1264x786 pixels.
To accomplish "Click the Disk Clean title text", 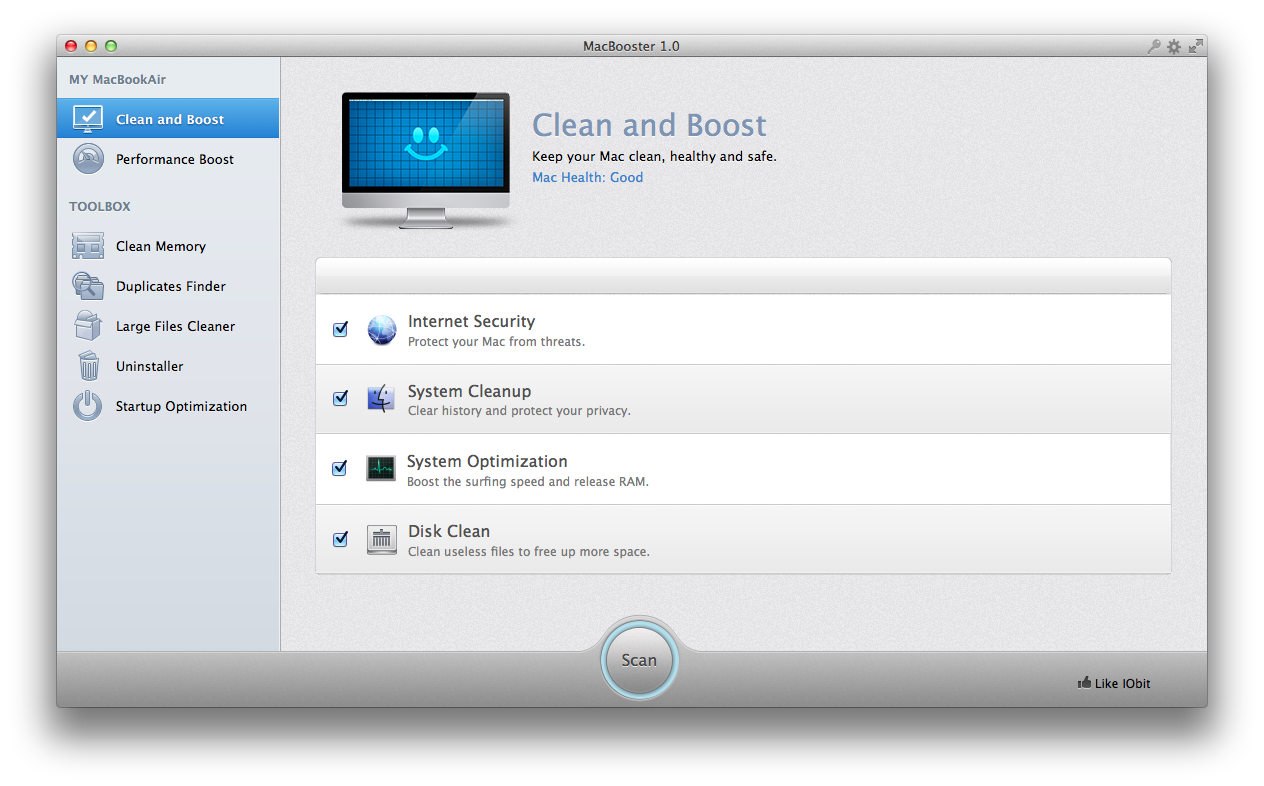I will [x=449, y=531].
